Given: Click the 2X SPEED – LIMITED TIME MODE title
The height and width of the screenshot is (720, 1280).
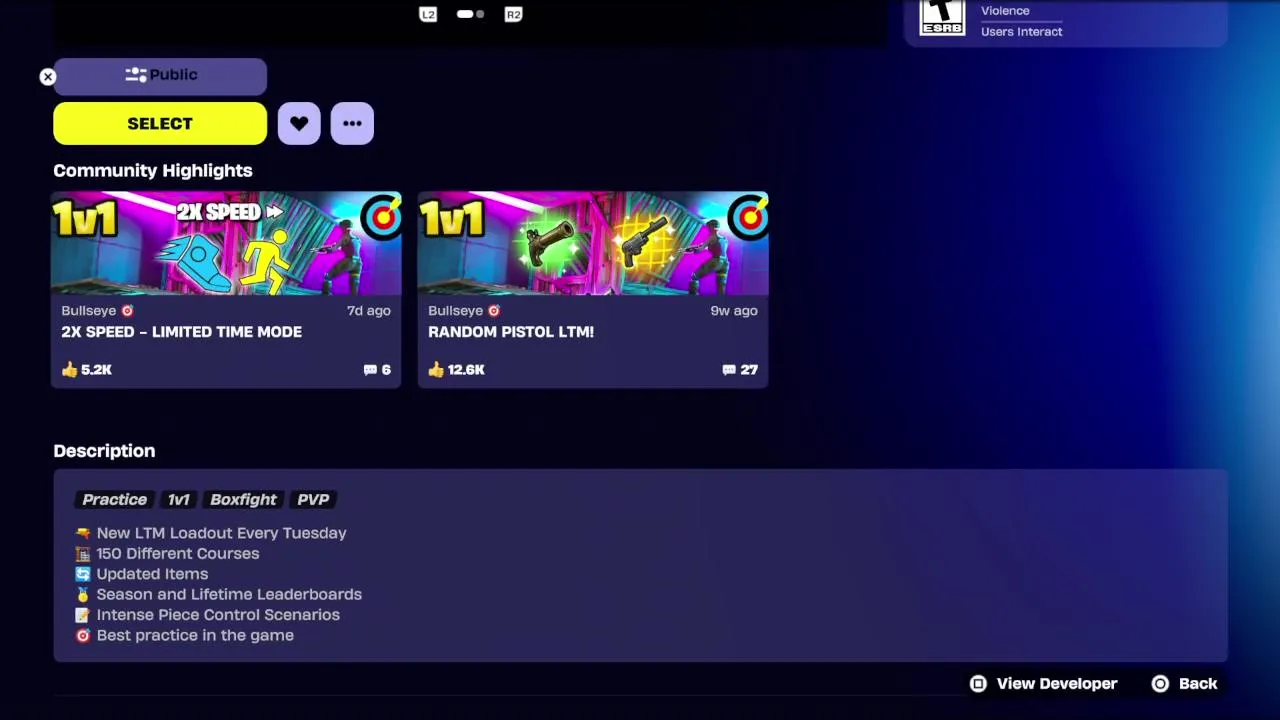Looking at the screenshot, I should [181, 332].
